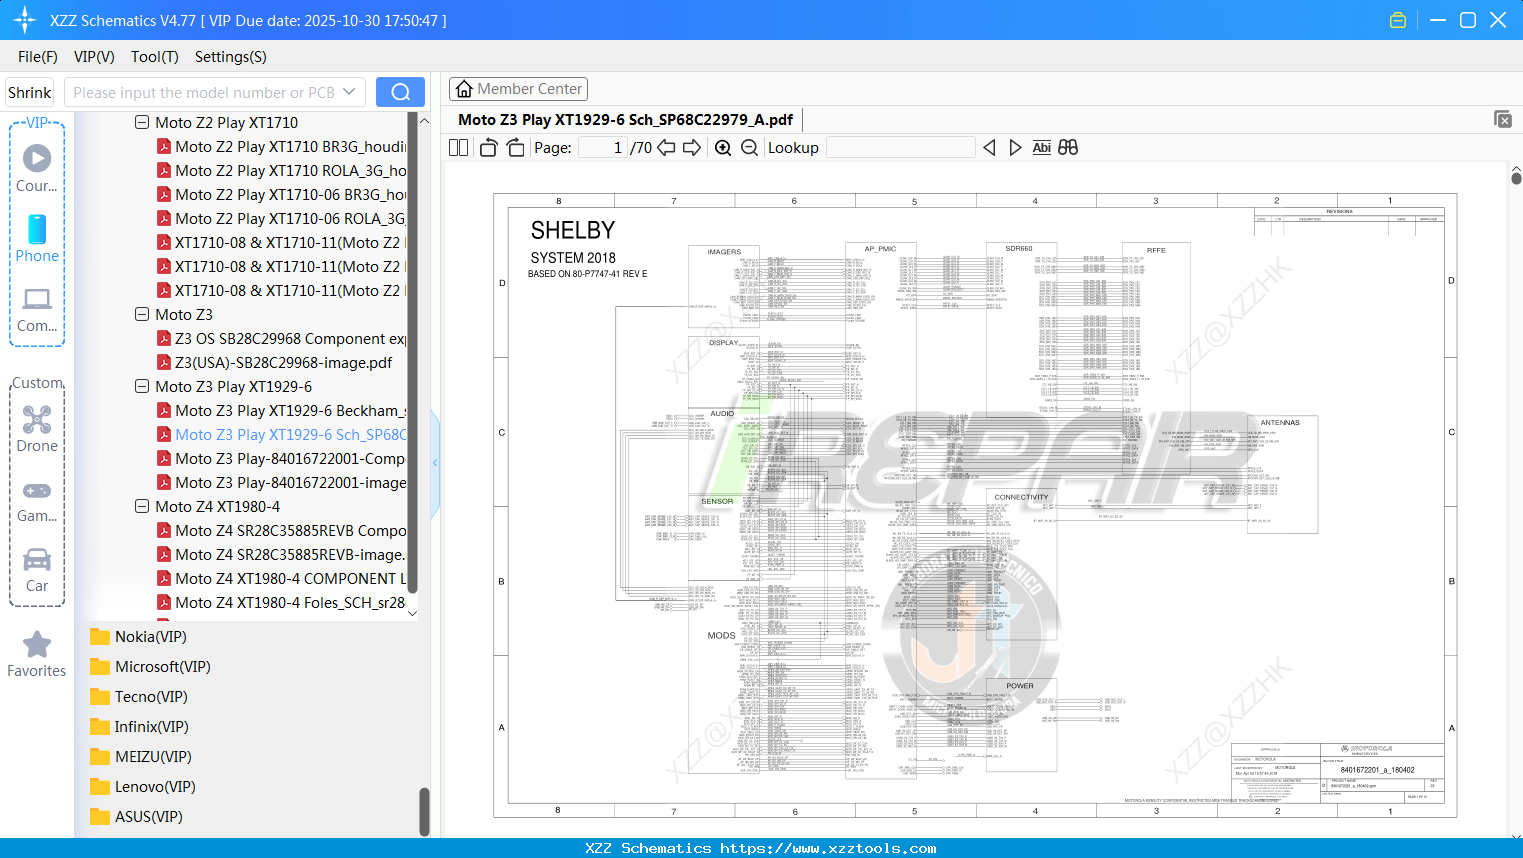Click the brand list scrollbar thumb
The height and width of the screenshot is (858, 1523).
pyautogui.click(x=424, y=811)
